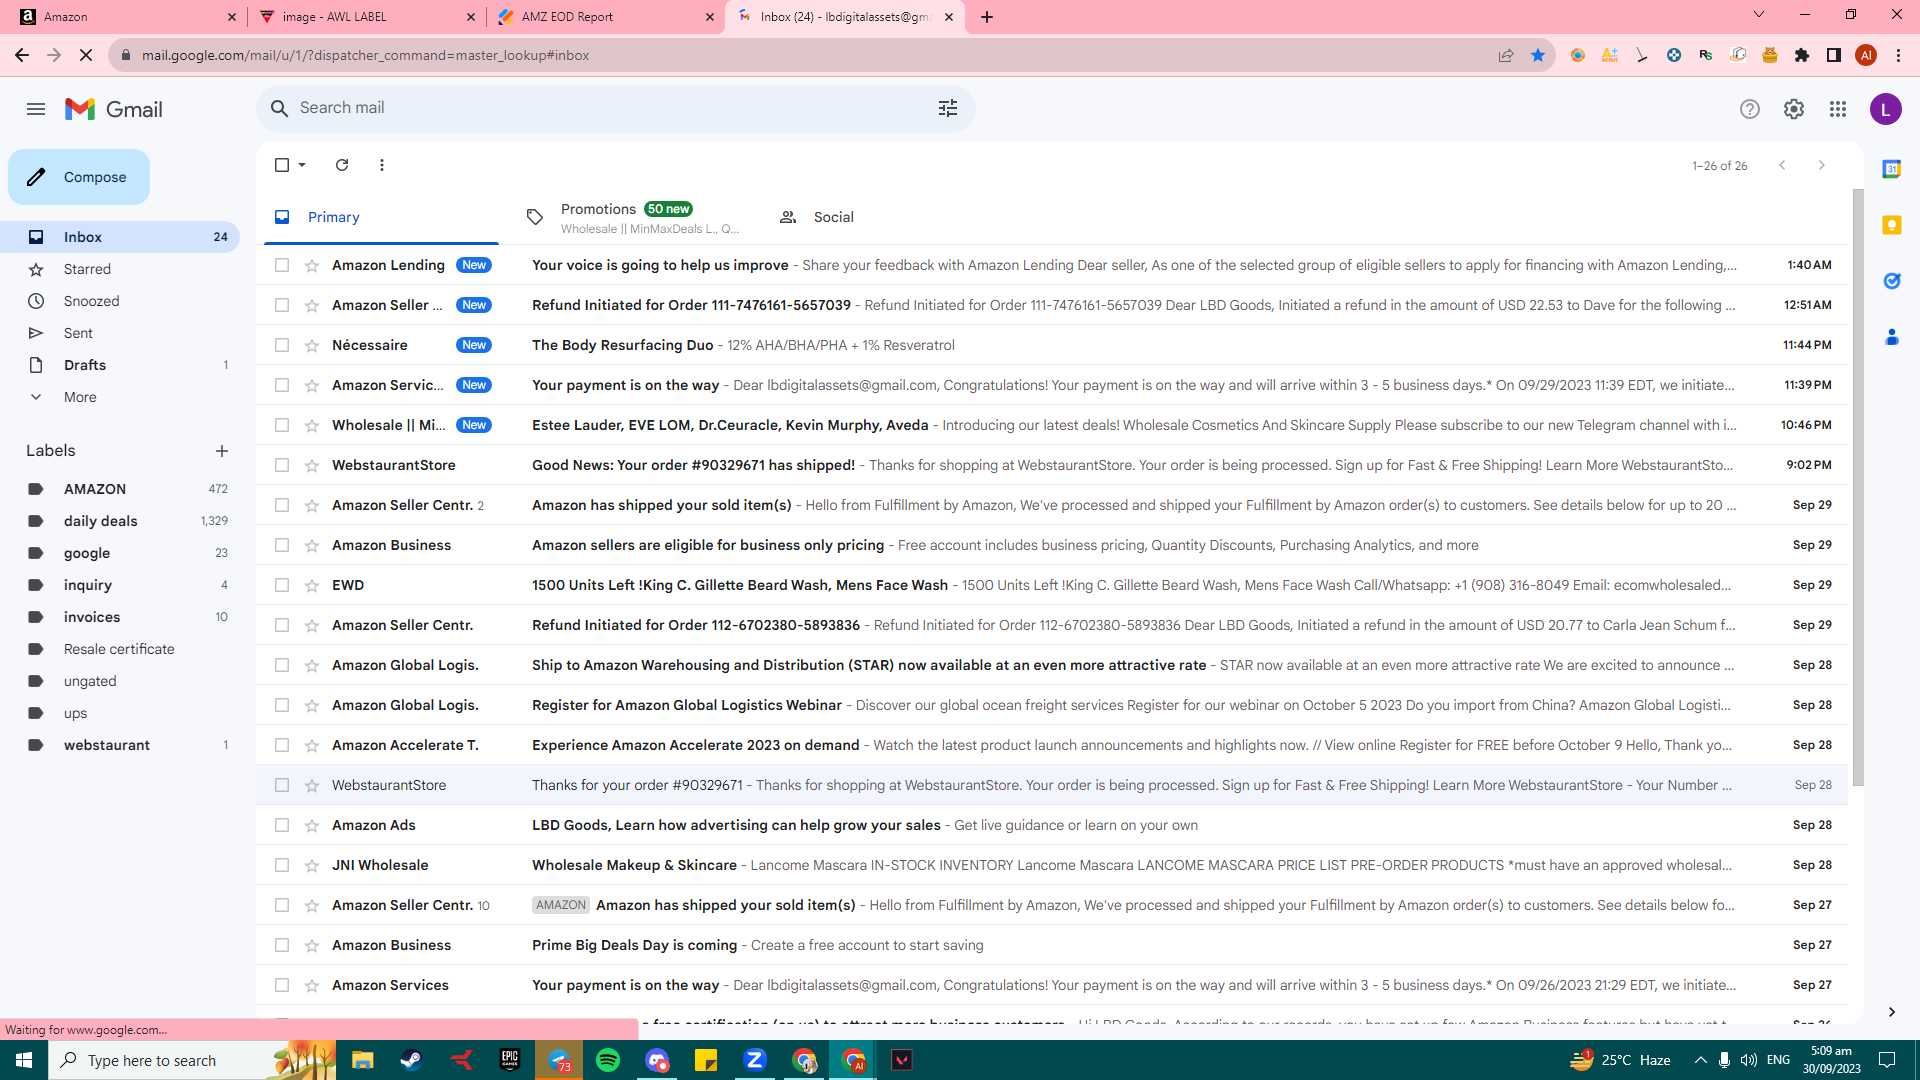Screen dimensions: 1920x1080
Task: Star the Nécessaire email
Action: [x=312, y=345]
